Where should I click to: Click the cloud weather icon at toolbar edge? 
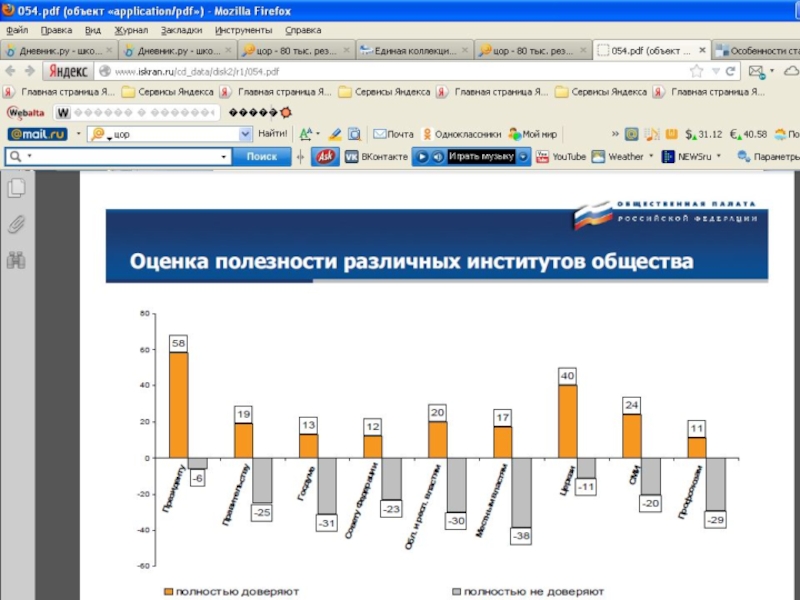point(791,71)
